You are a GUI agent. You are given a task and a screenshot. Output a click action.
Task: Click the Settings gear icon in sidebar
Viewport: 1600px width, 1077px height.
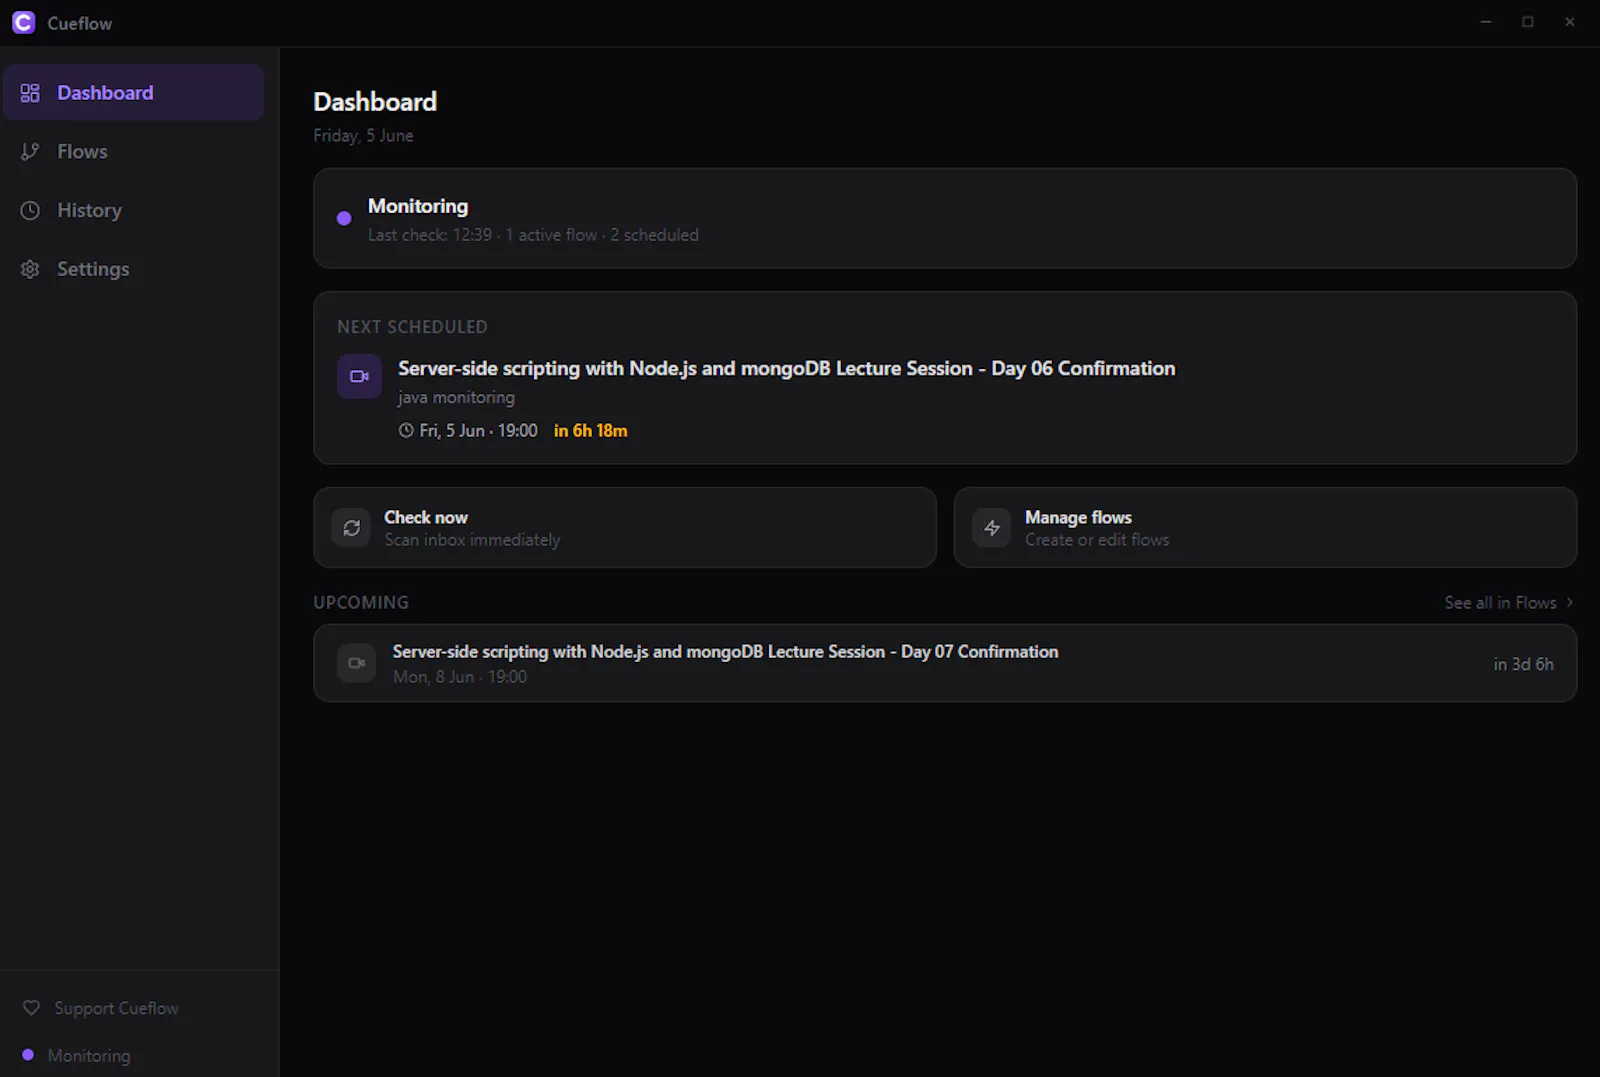pos(30,269)
